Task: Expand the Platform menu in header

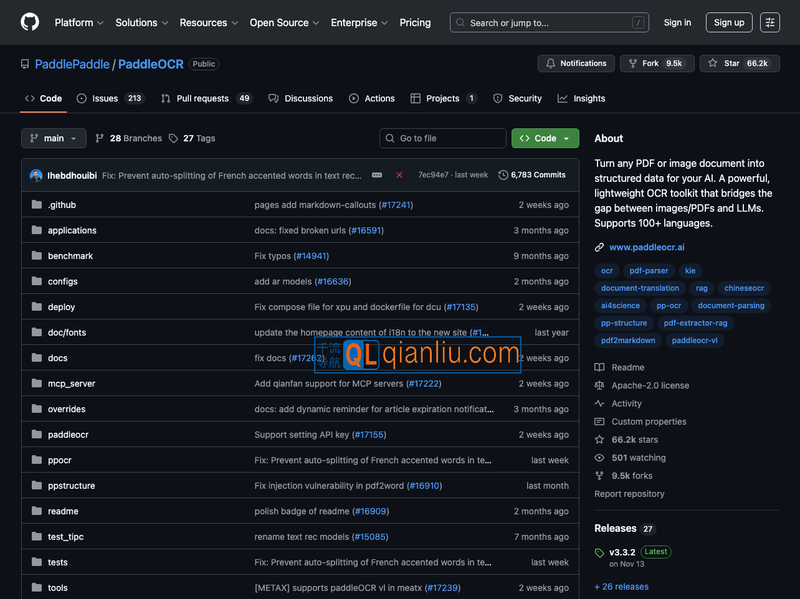Action: [79, 22]
